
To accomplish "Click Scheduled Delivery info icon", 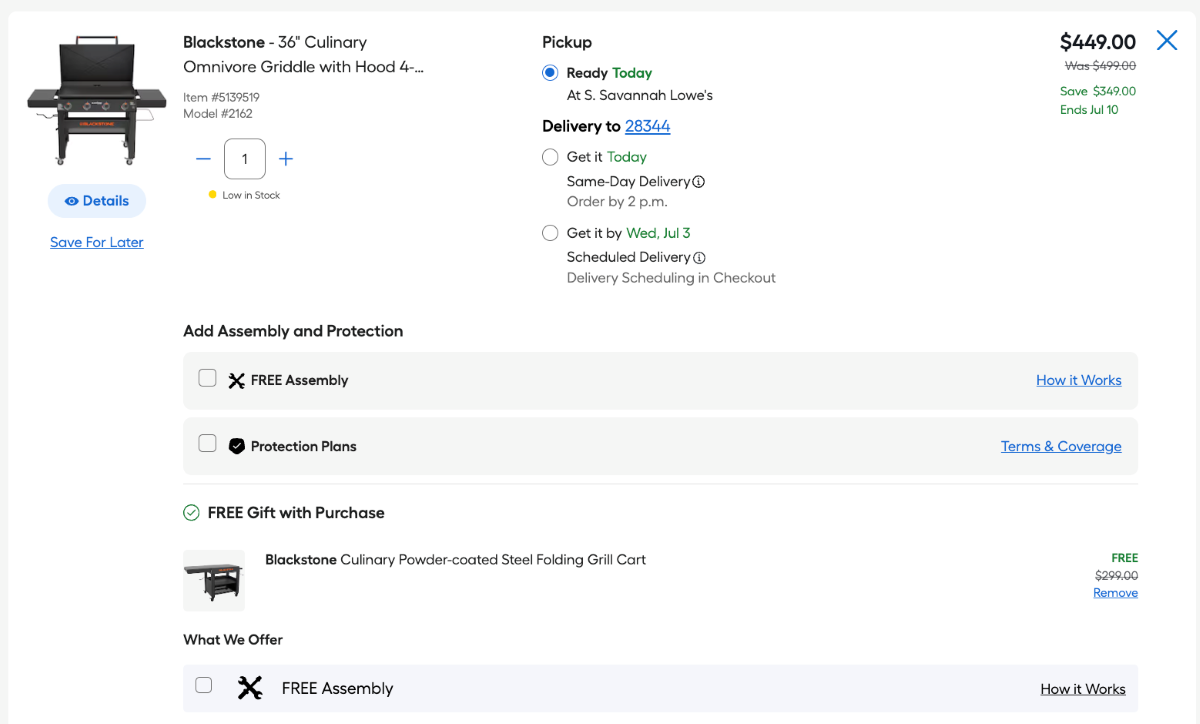I will 699,258.
